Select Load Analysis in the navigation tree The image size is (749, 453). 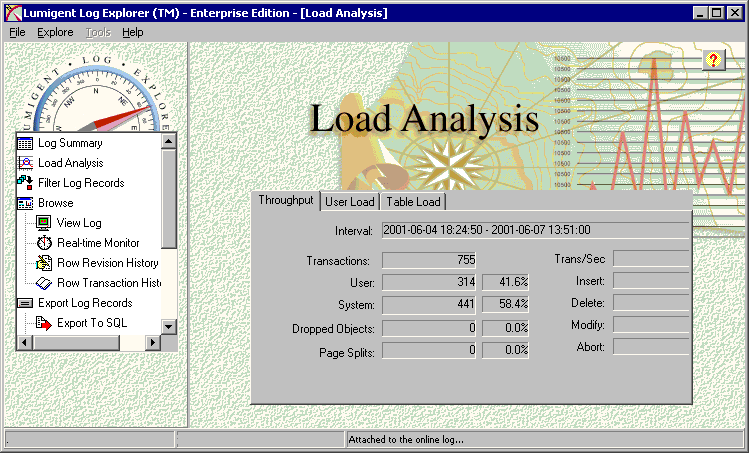[71, 163]
